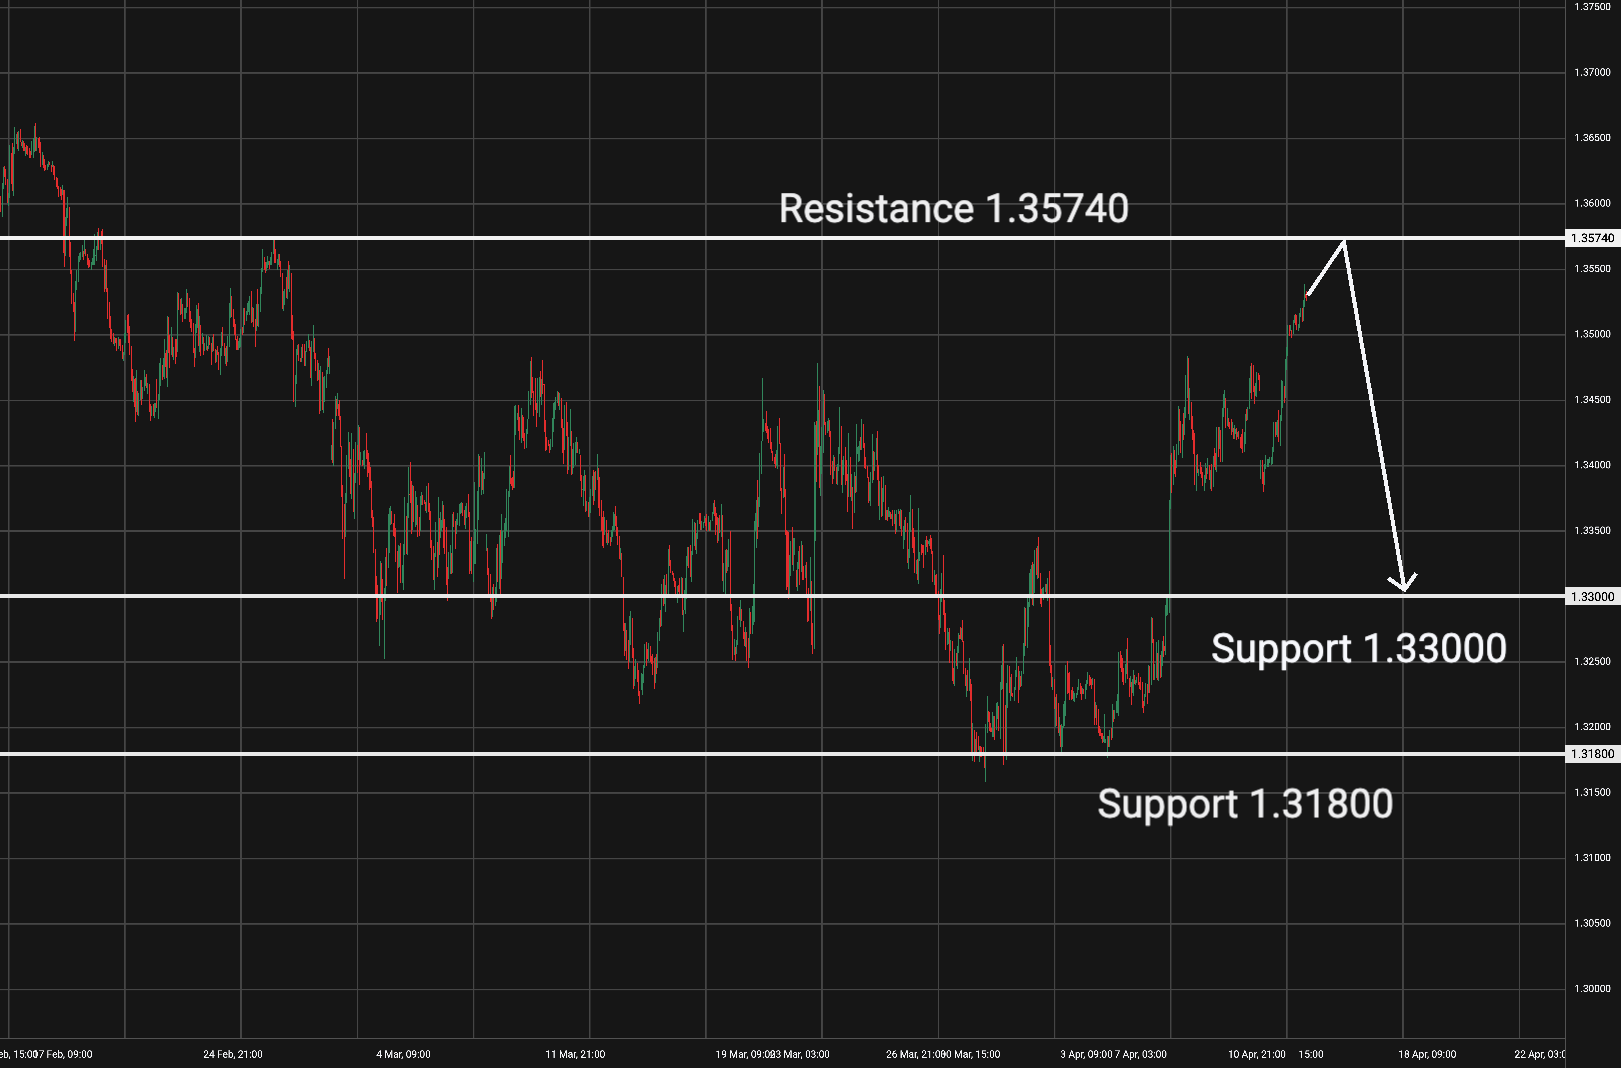Click the 1.30000 price axis label

[x=1593, y=989]
